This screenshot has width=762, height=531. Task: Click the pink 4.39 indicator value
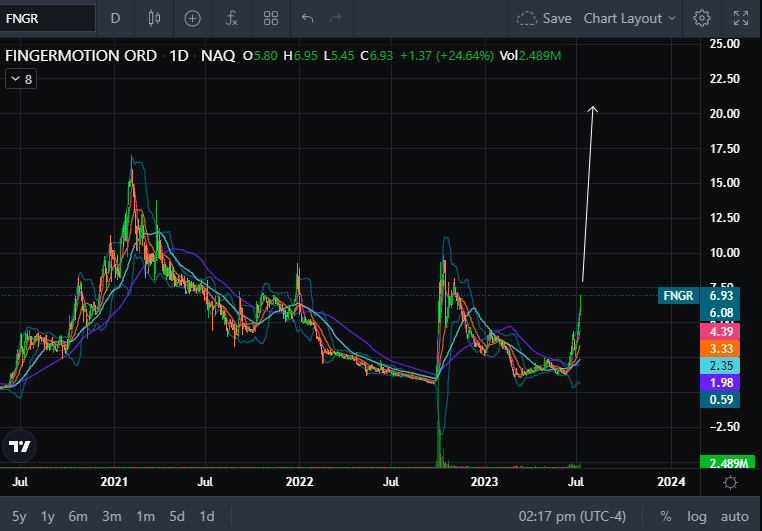coord(720,332)
